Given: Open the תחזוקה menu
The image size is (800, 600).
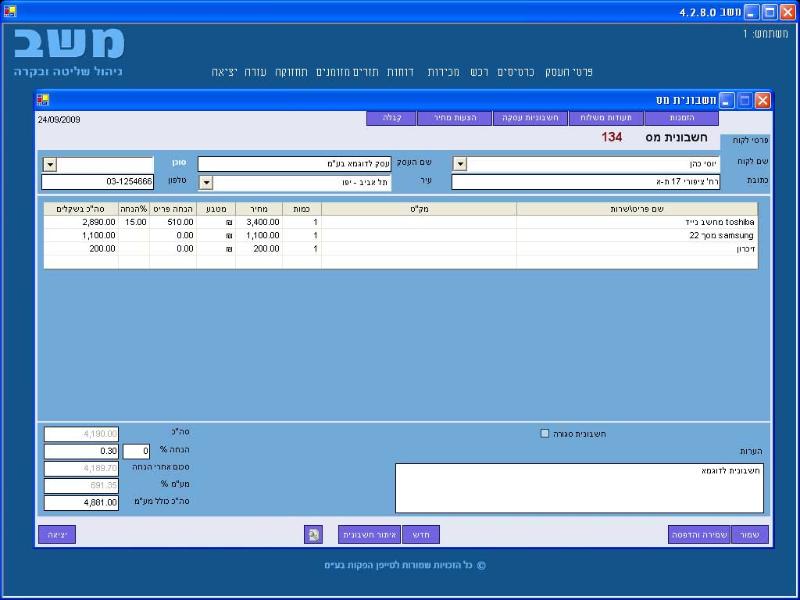Looking at the screenshot, I should (x=291, y=72).
